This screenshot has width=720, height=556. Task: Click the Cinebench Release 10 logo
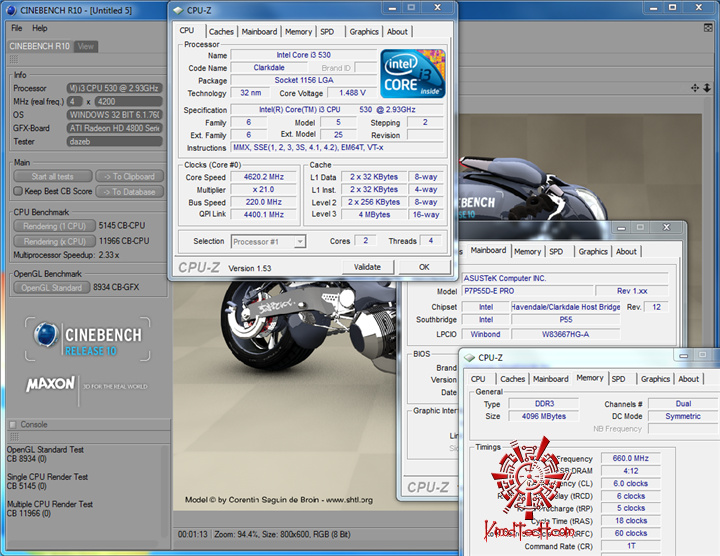tap(88, 339)
